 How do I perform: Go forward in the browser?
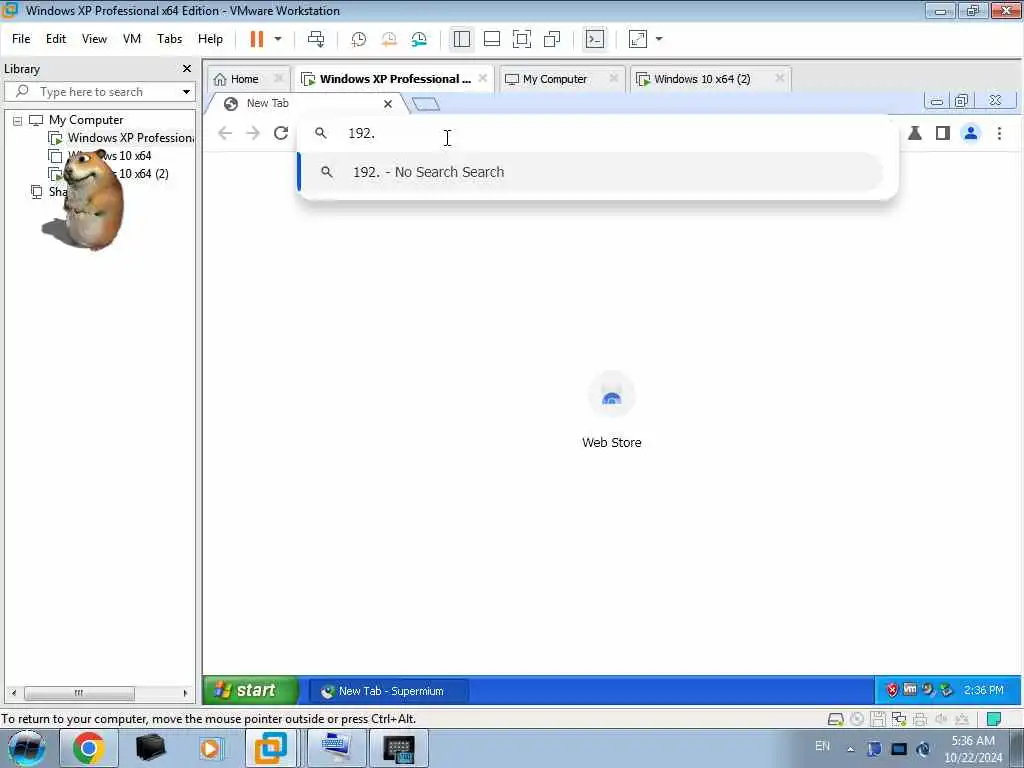(253, 133)
